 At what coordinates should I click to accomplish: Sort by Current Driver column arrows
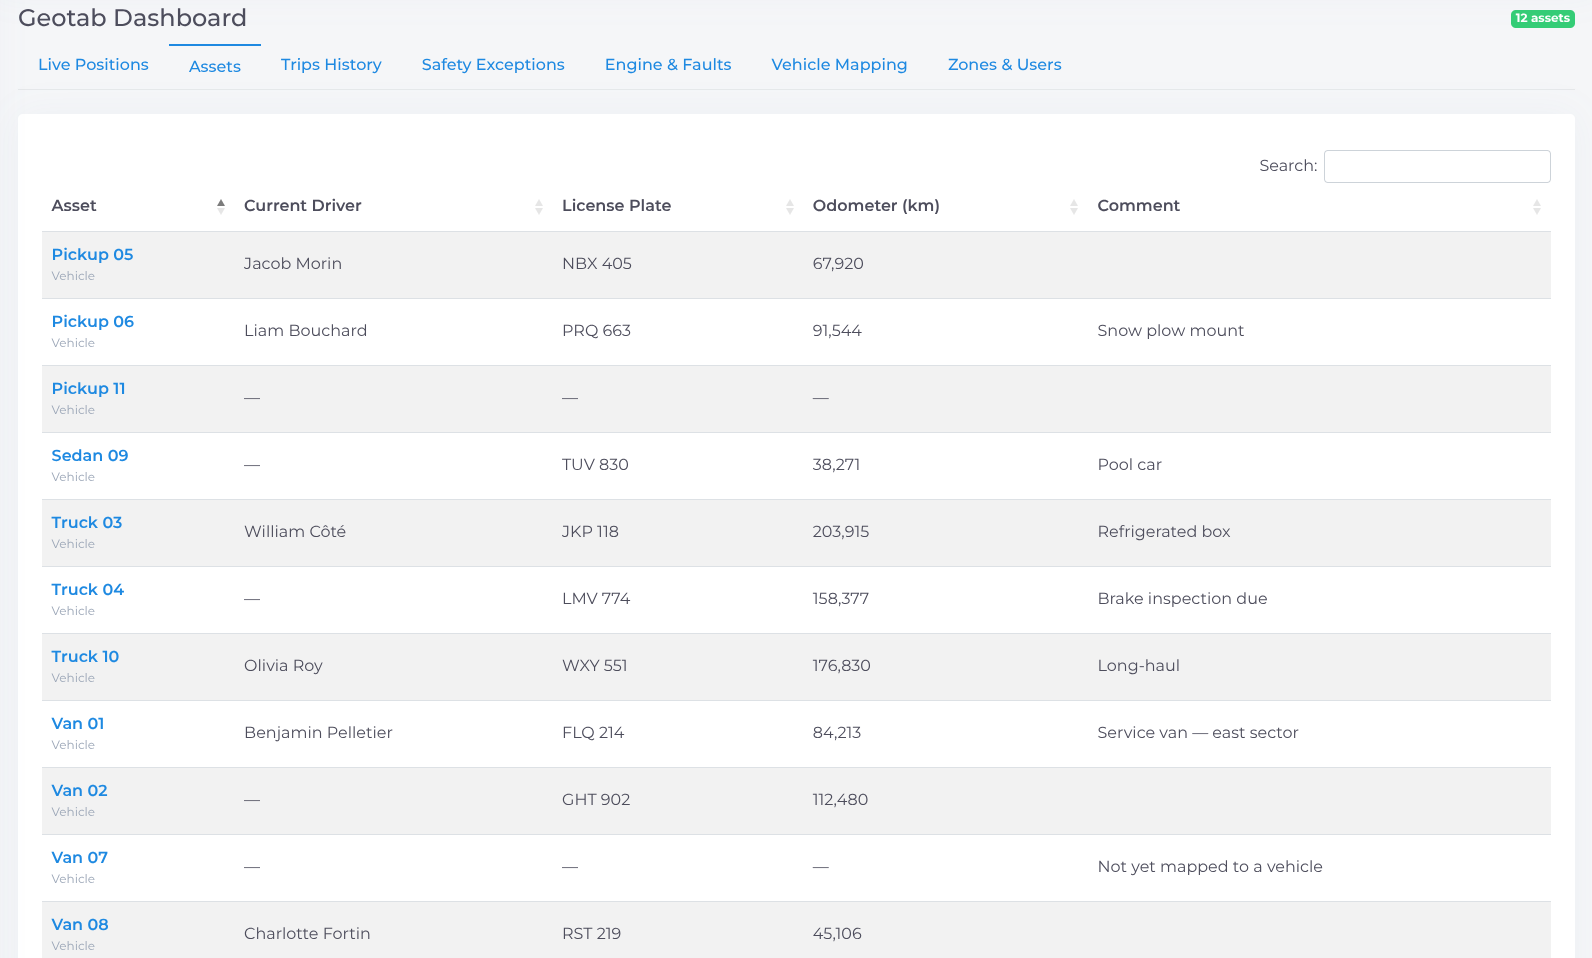pos(539,206)
